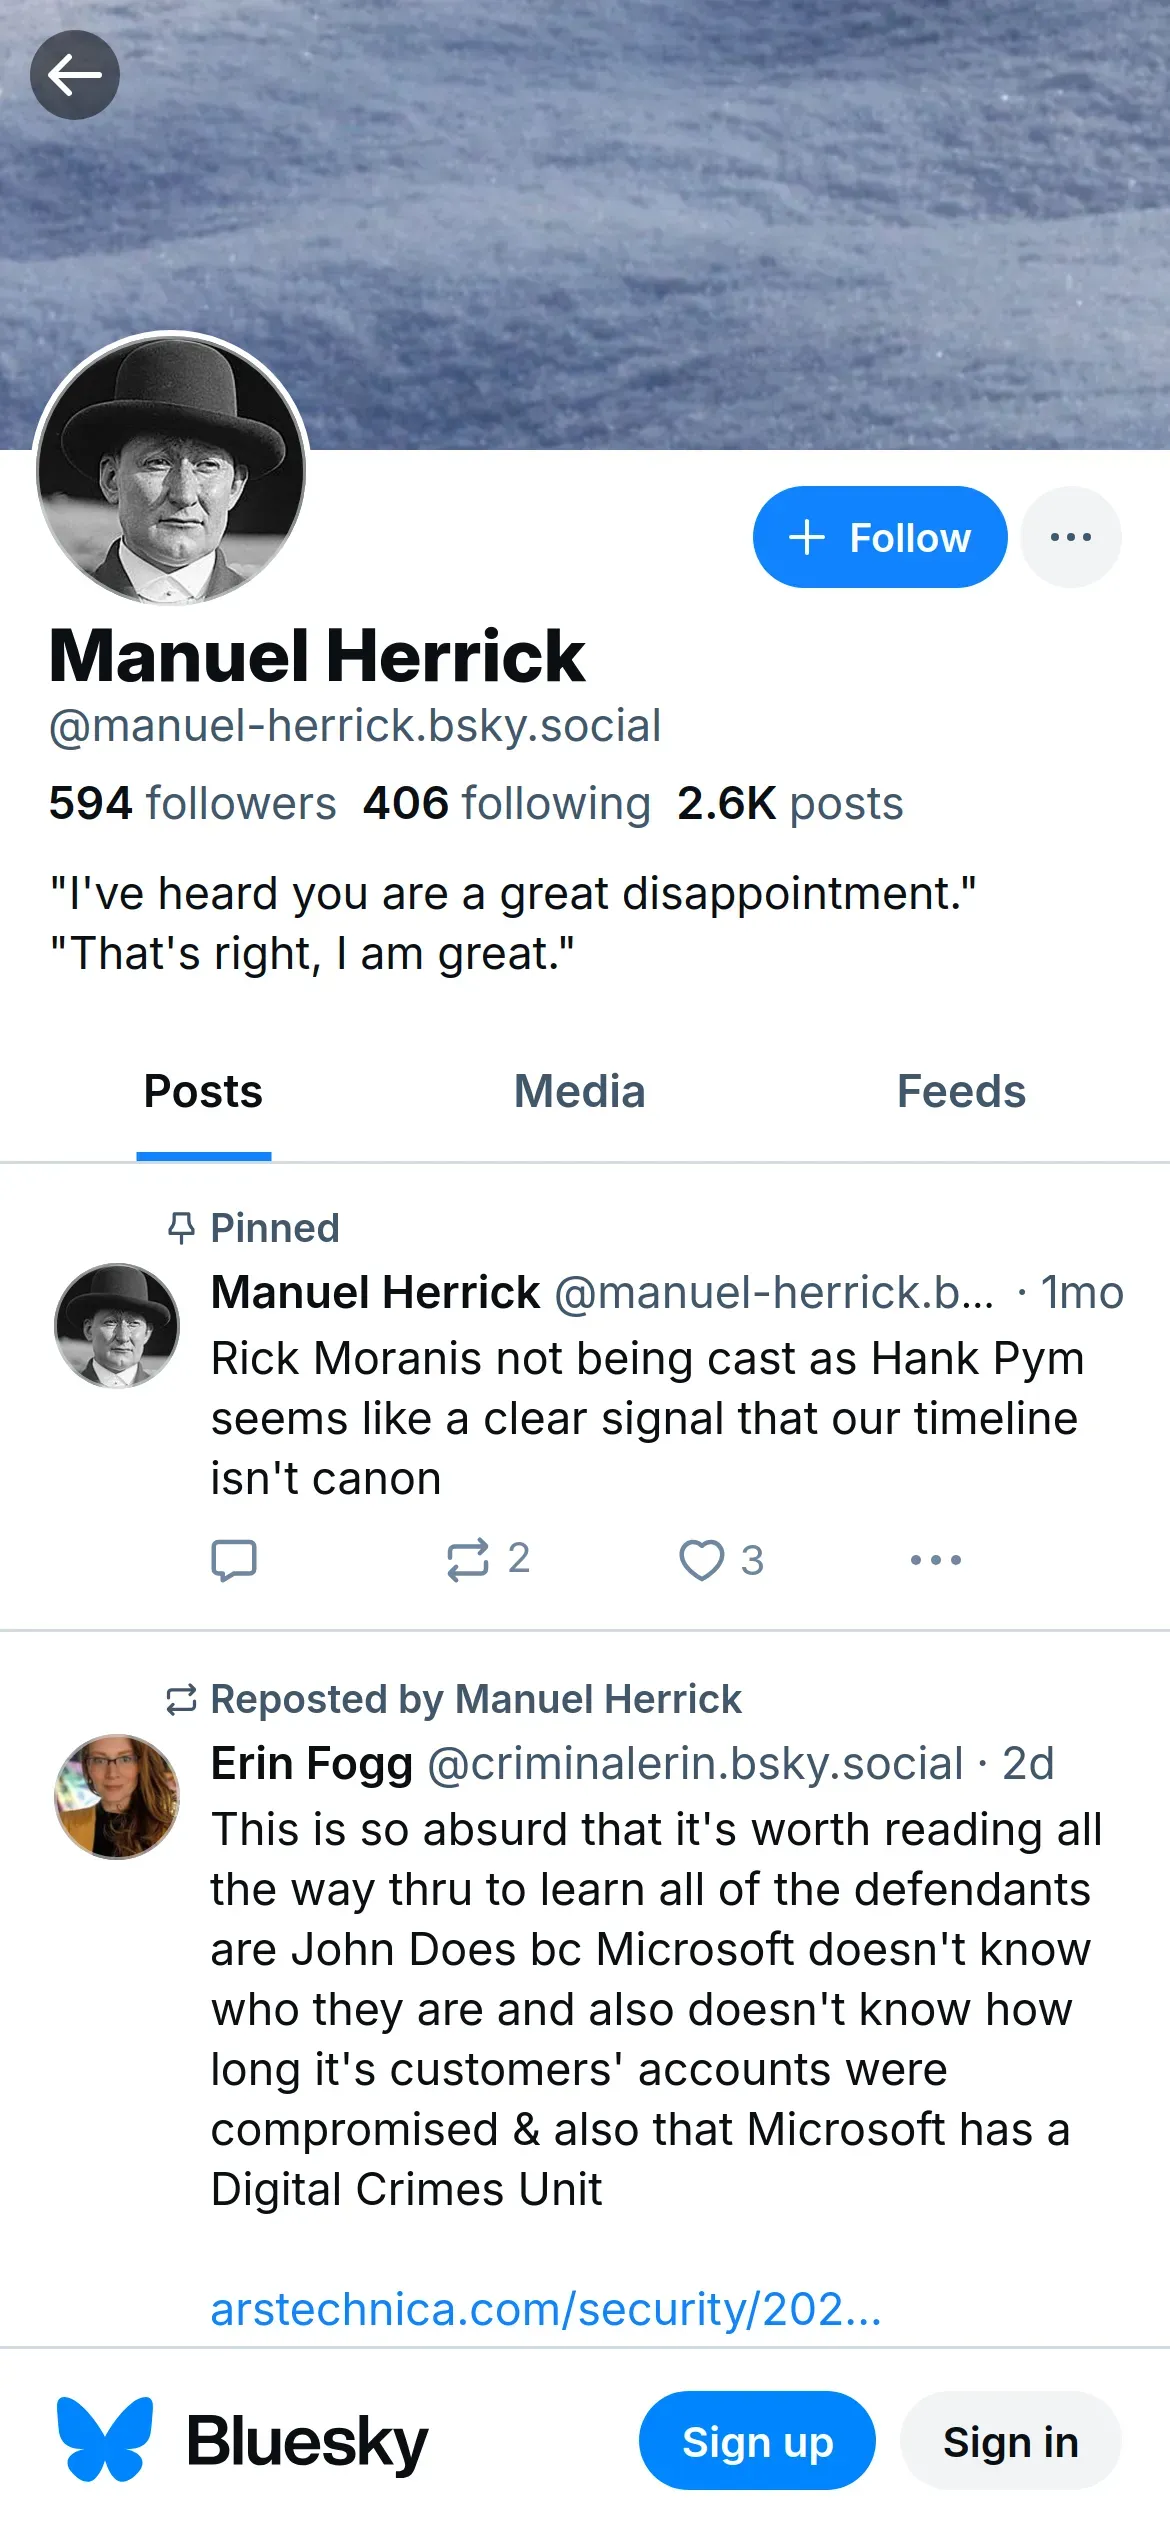Screen dimensions: 1170x2532
Task: Click the Bluesky butterfly logo
Action: point(105,2440)
